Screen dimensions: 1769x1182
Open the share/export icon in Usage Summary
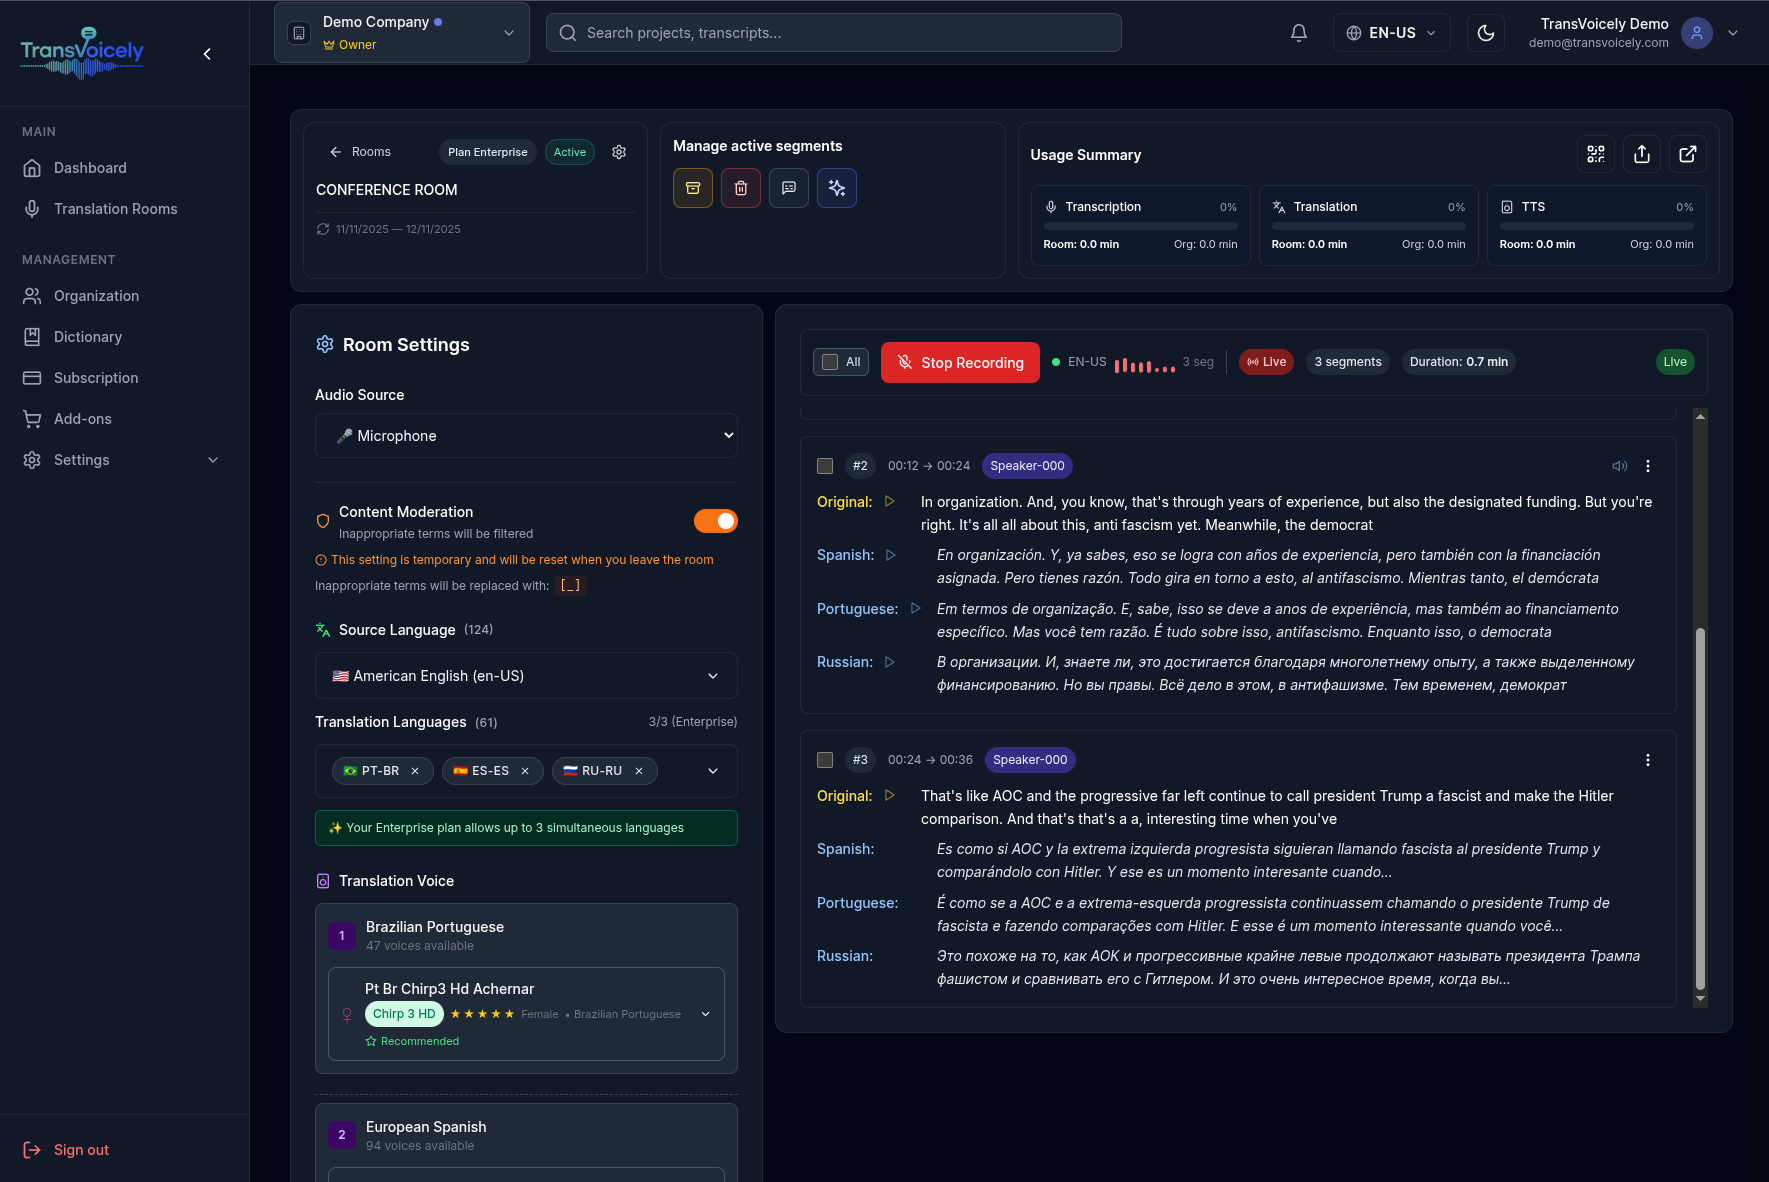(1642, 154)
